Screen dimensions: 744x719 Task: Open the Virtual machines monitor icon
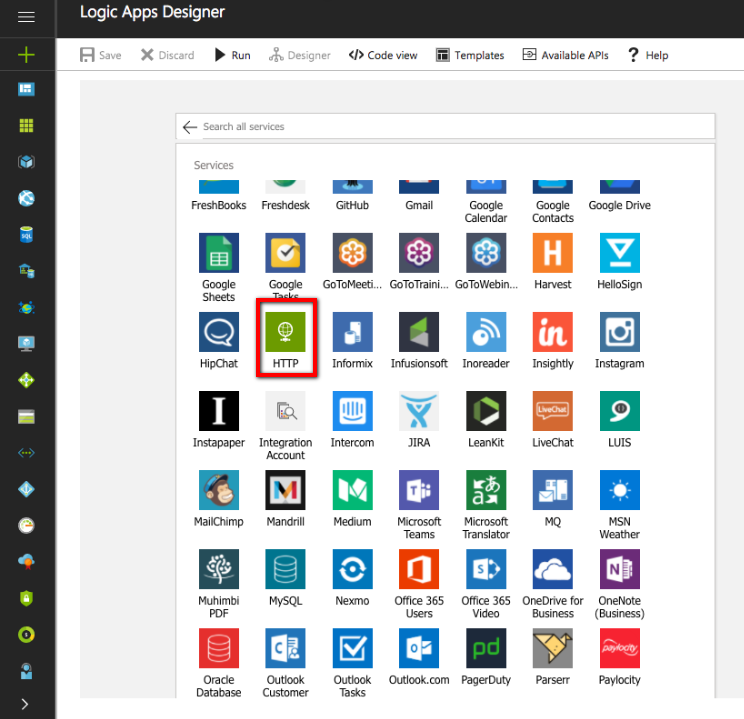(26, 343)
